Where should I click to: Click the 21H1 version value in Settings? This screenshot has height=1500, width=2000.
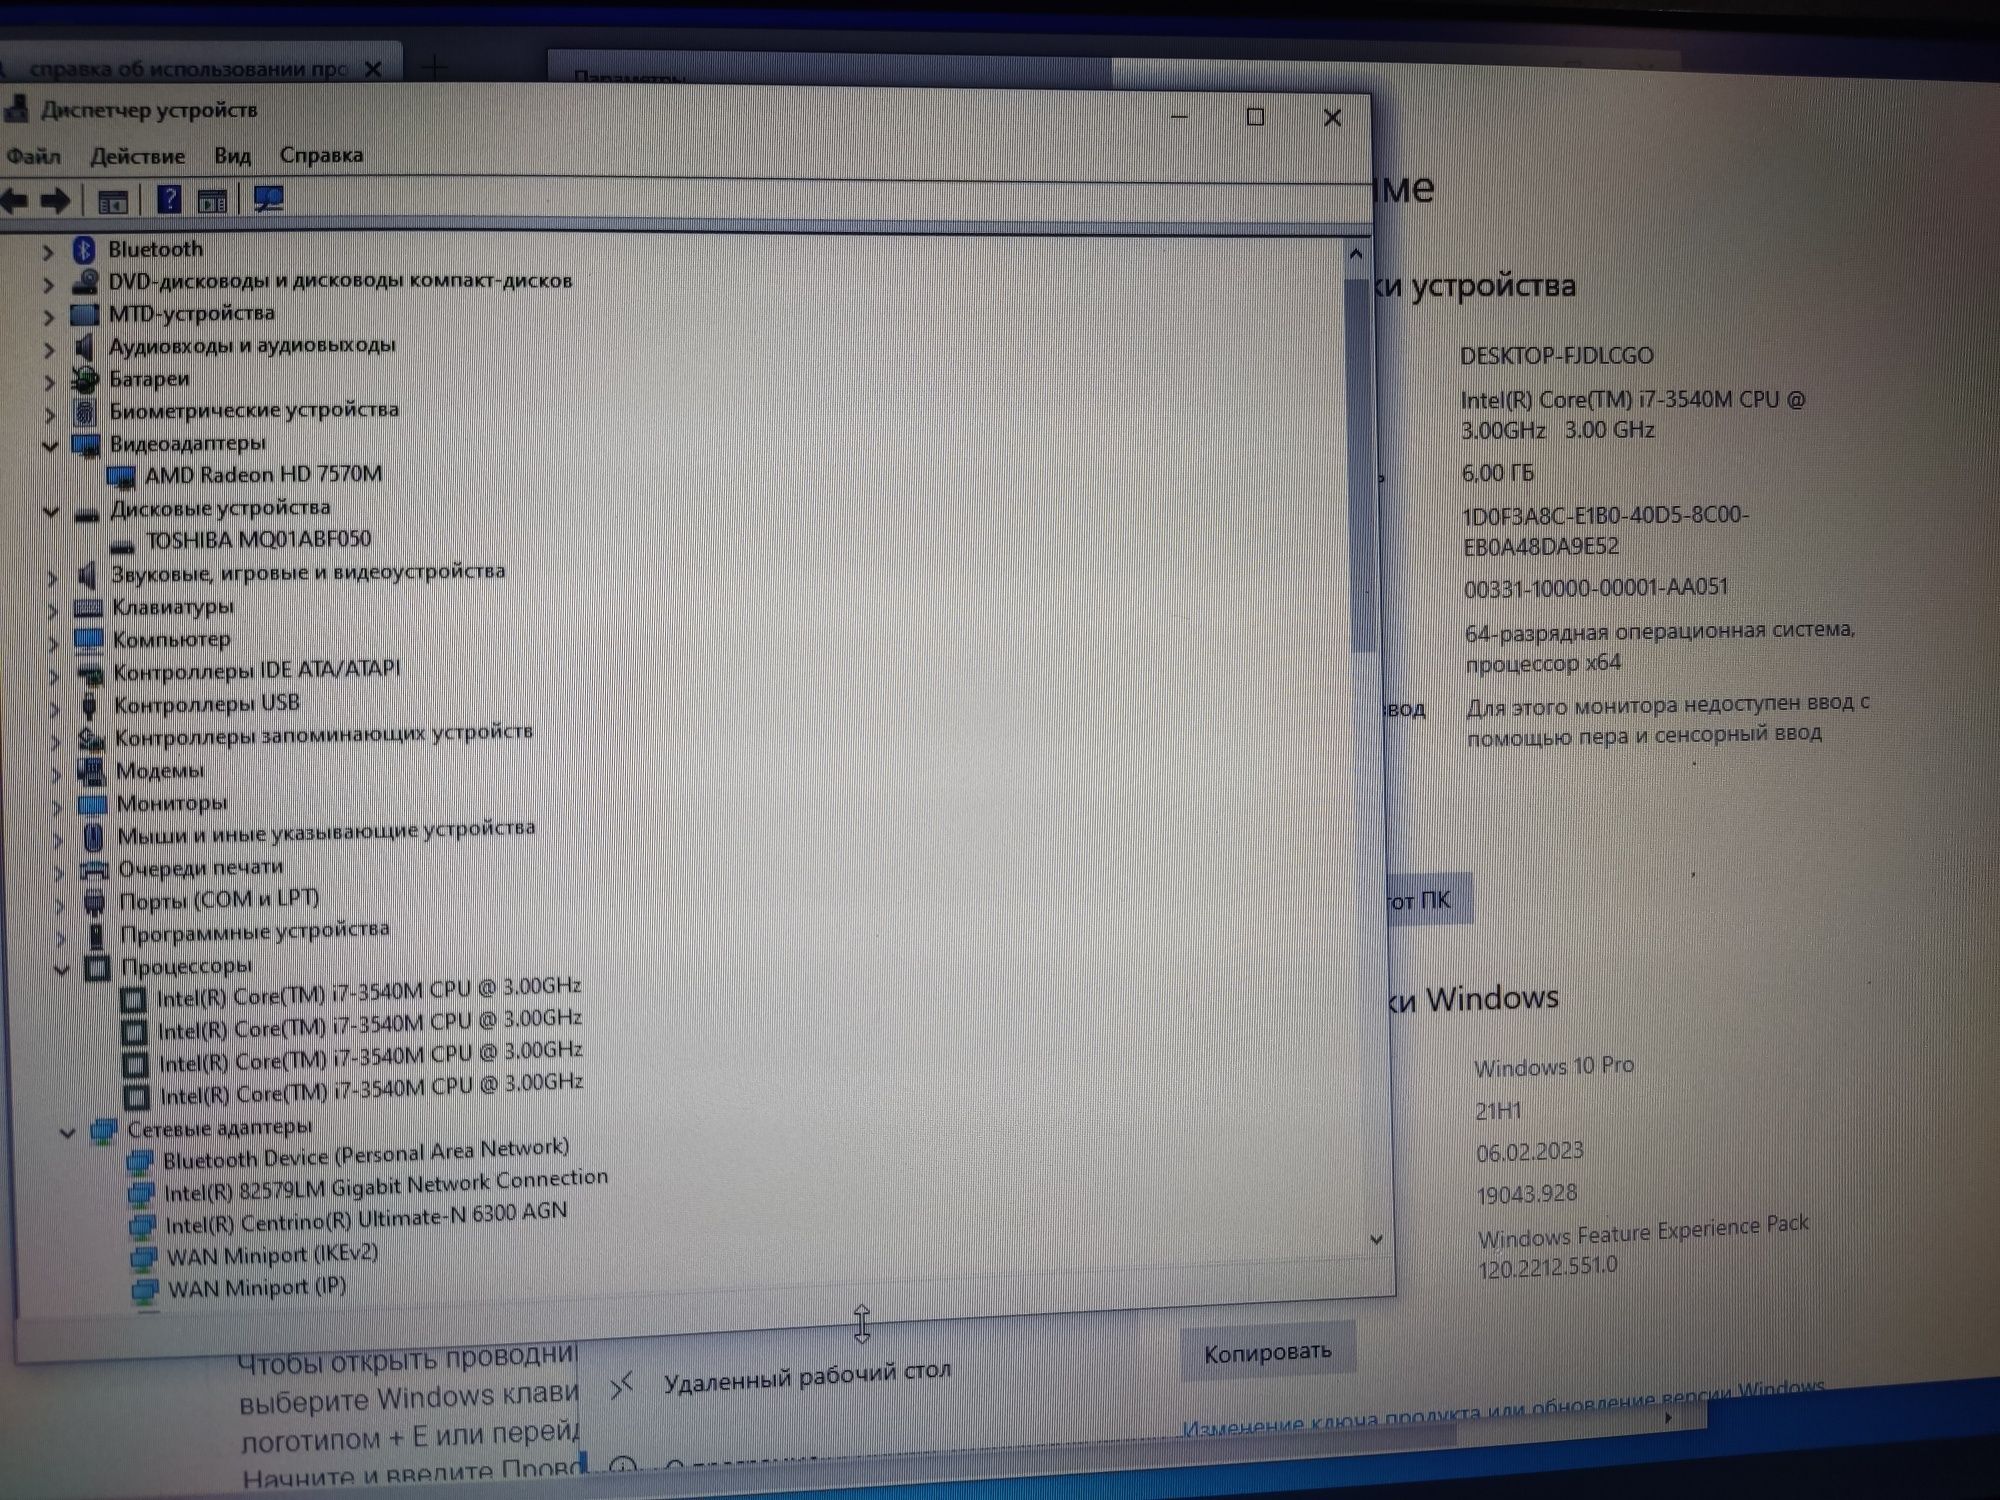[1498, 1111]
